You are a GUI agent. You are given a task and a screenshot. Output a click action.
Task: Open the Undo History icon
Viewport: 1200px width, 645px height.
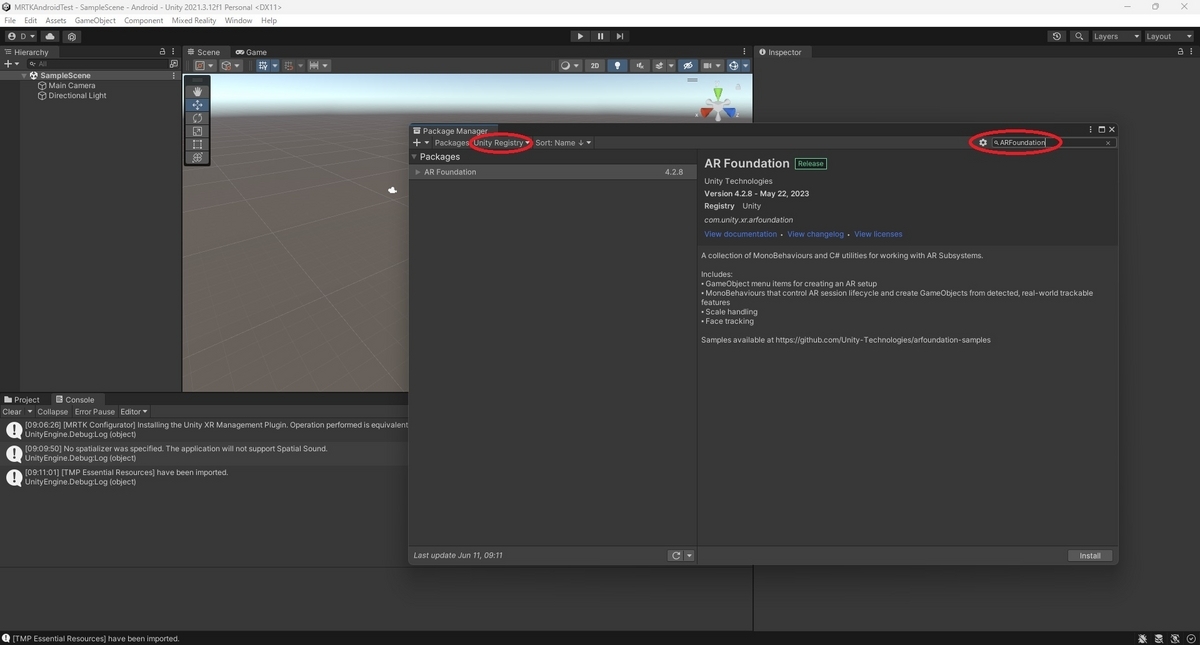pyautogui.click(x=1057, y=36)
